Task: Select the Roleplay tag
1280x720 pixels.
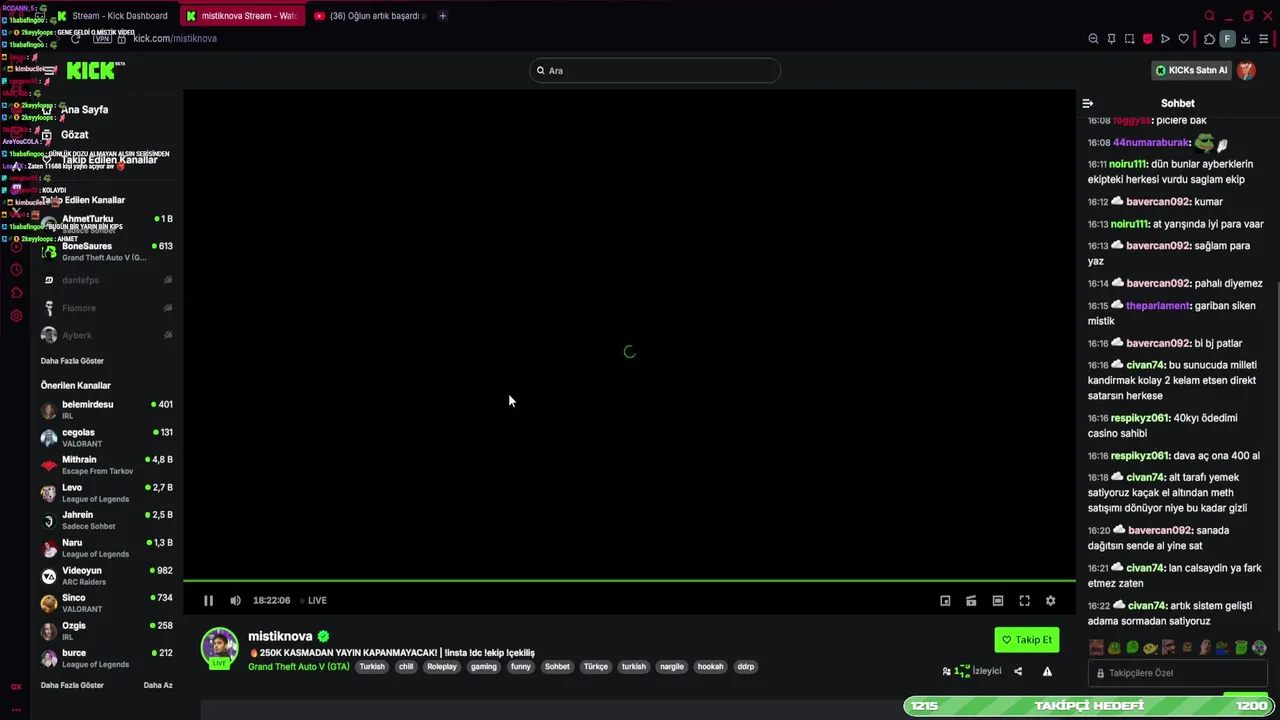Action: point(441,667)
